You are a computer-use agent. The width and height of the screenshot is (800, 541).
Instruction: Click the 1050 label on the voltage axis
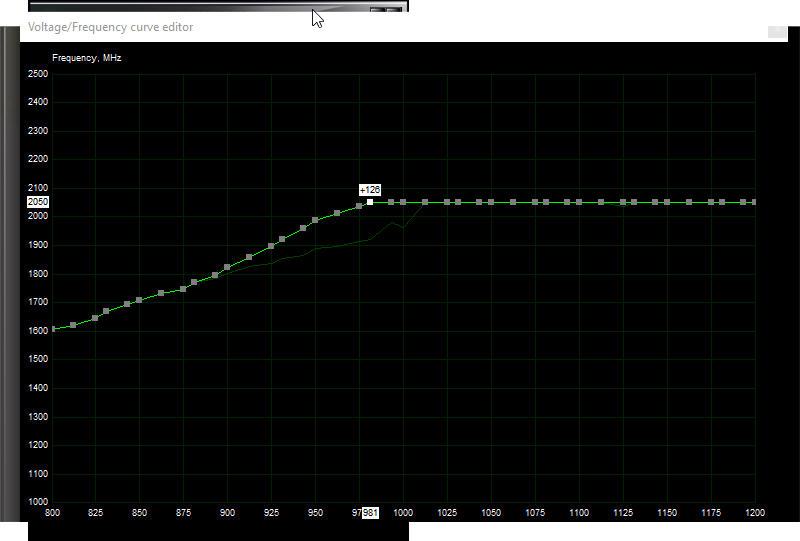click(491, 512)
